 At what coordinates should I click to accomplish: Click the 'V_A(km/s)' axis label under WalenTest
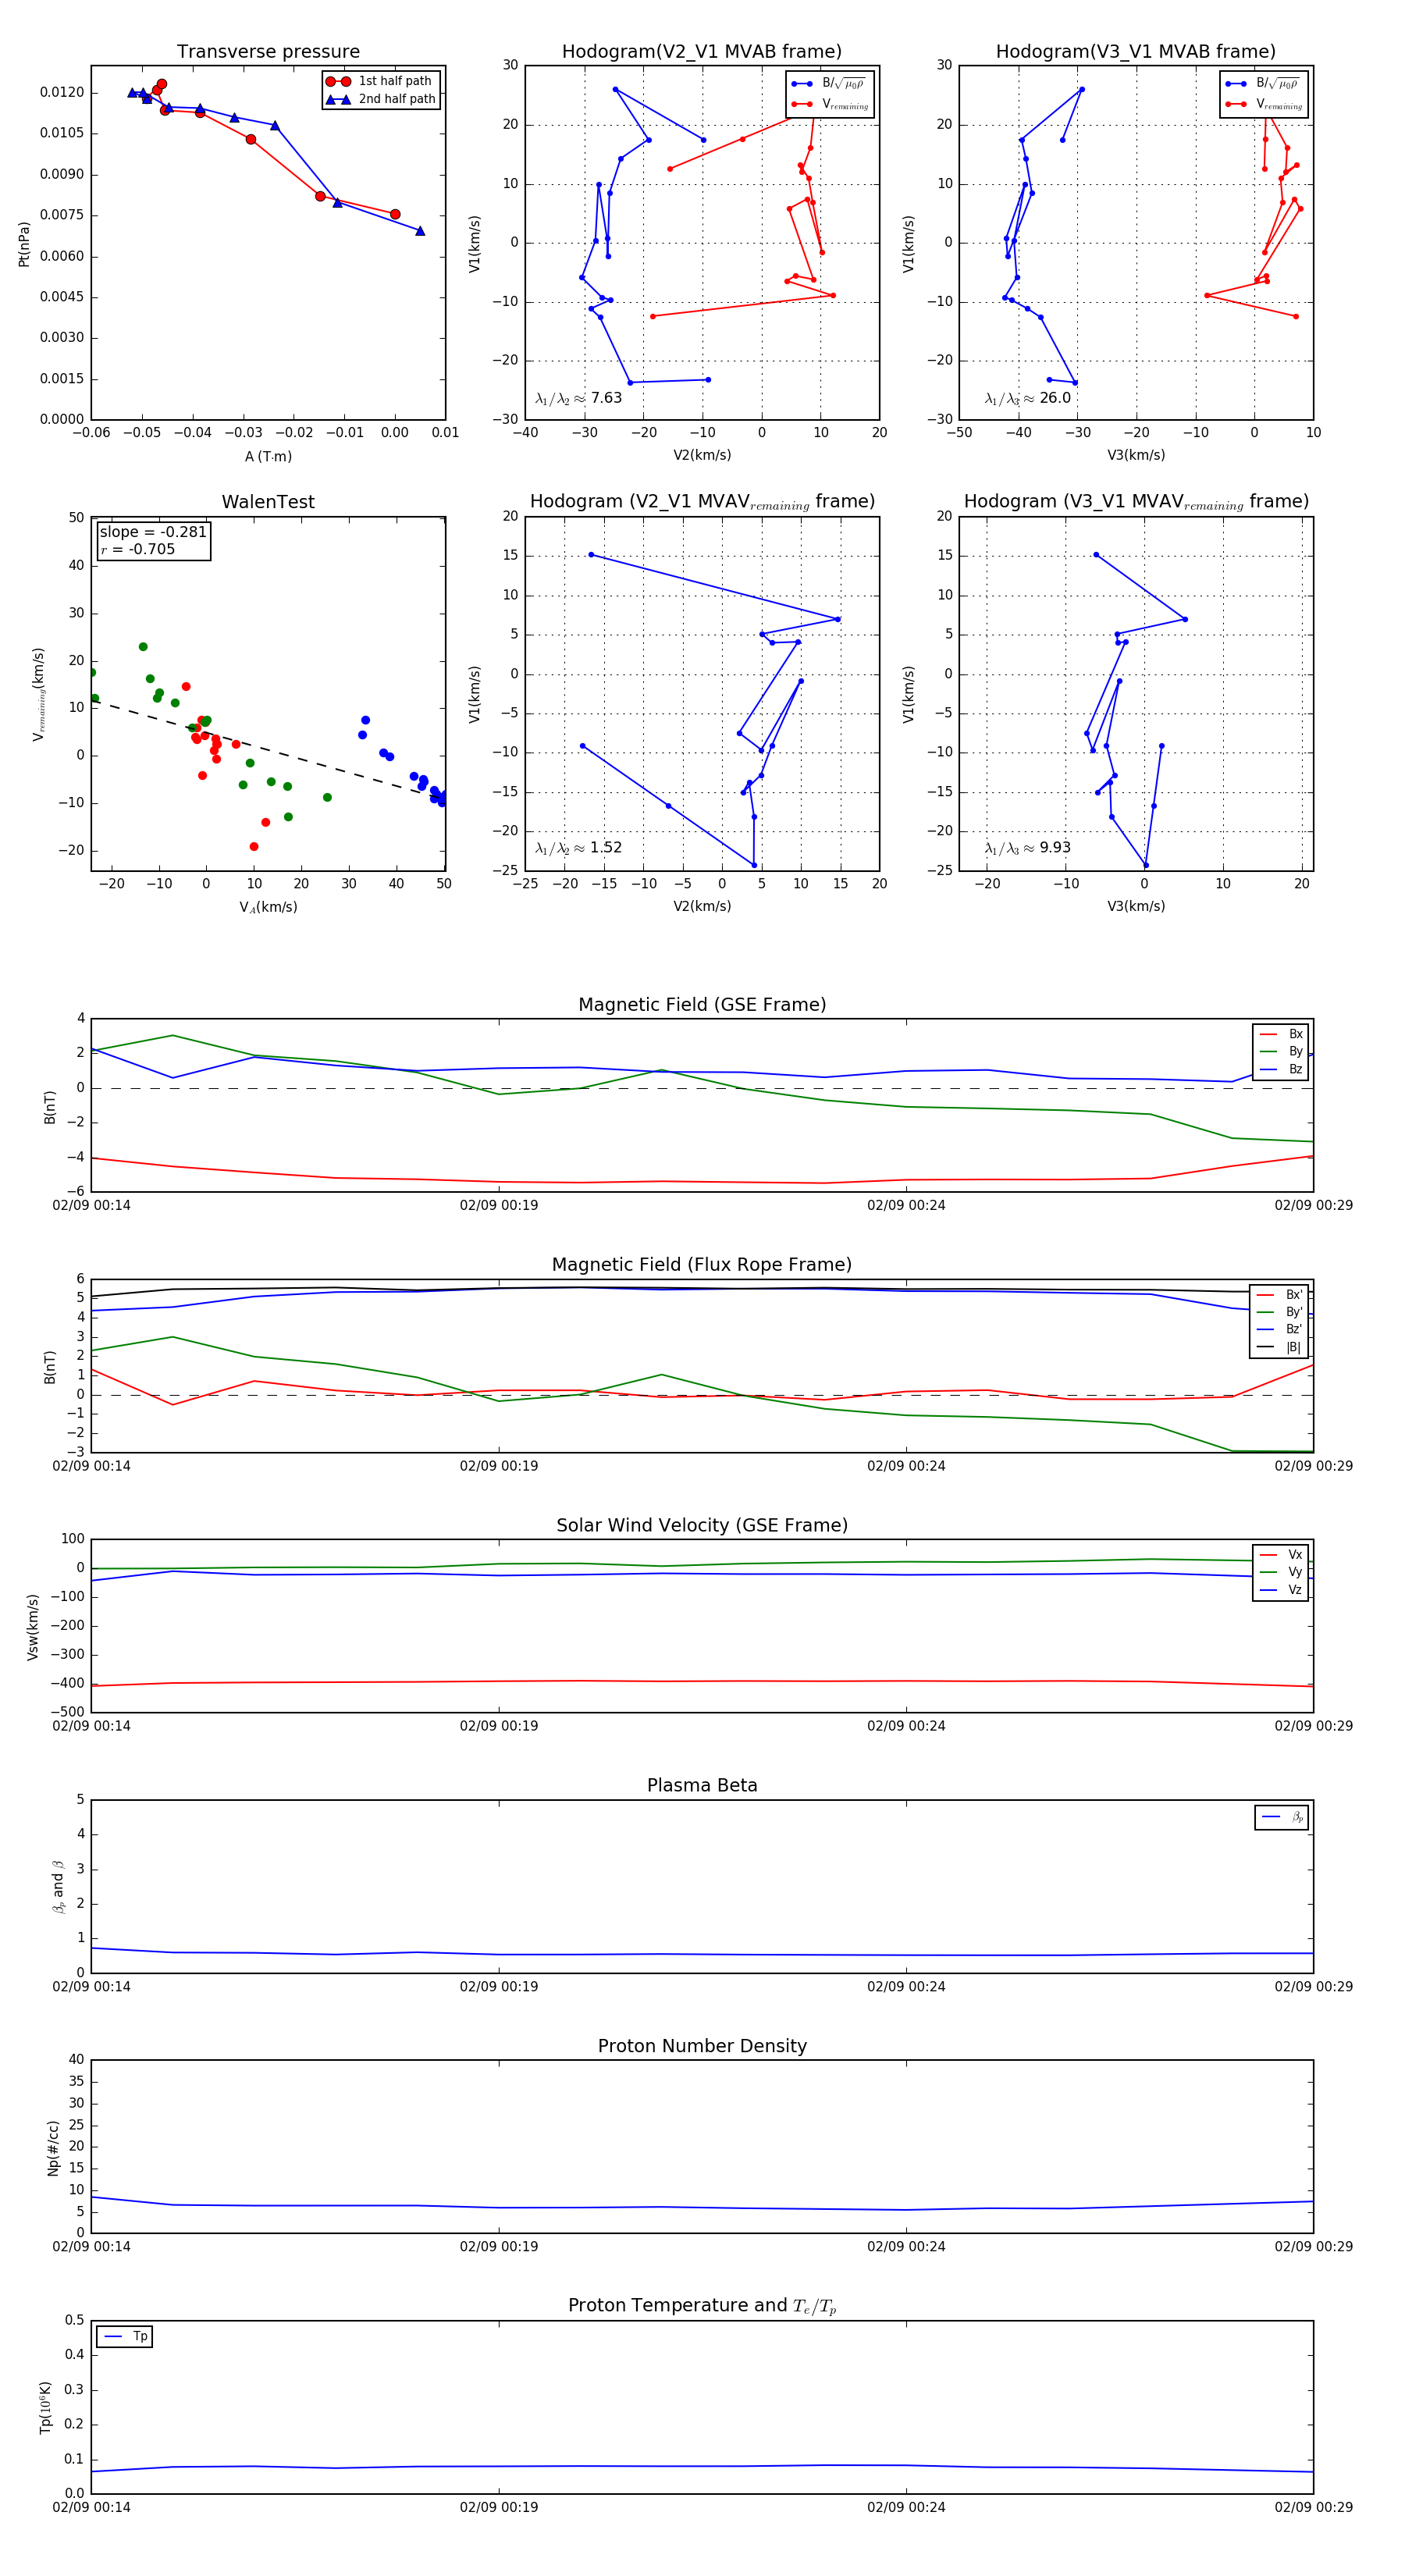[268, 907]
